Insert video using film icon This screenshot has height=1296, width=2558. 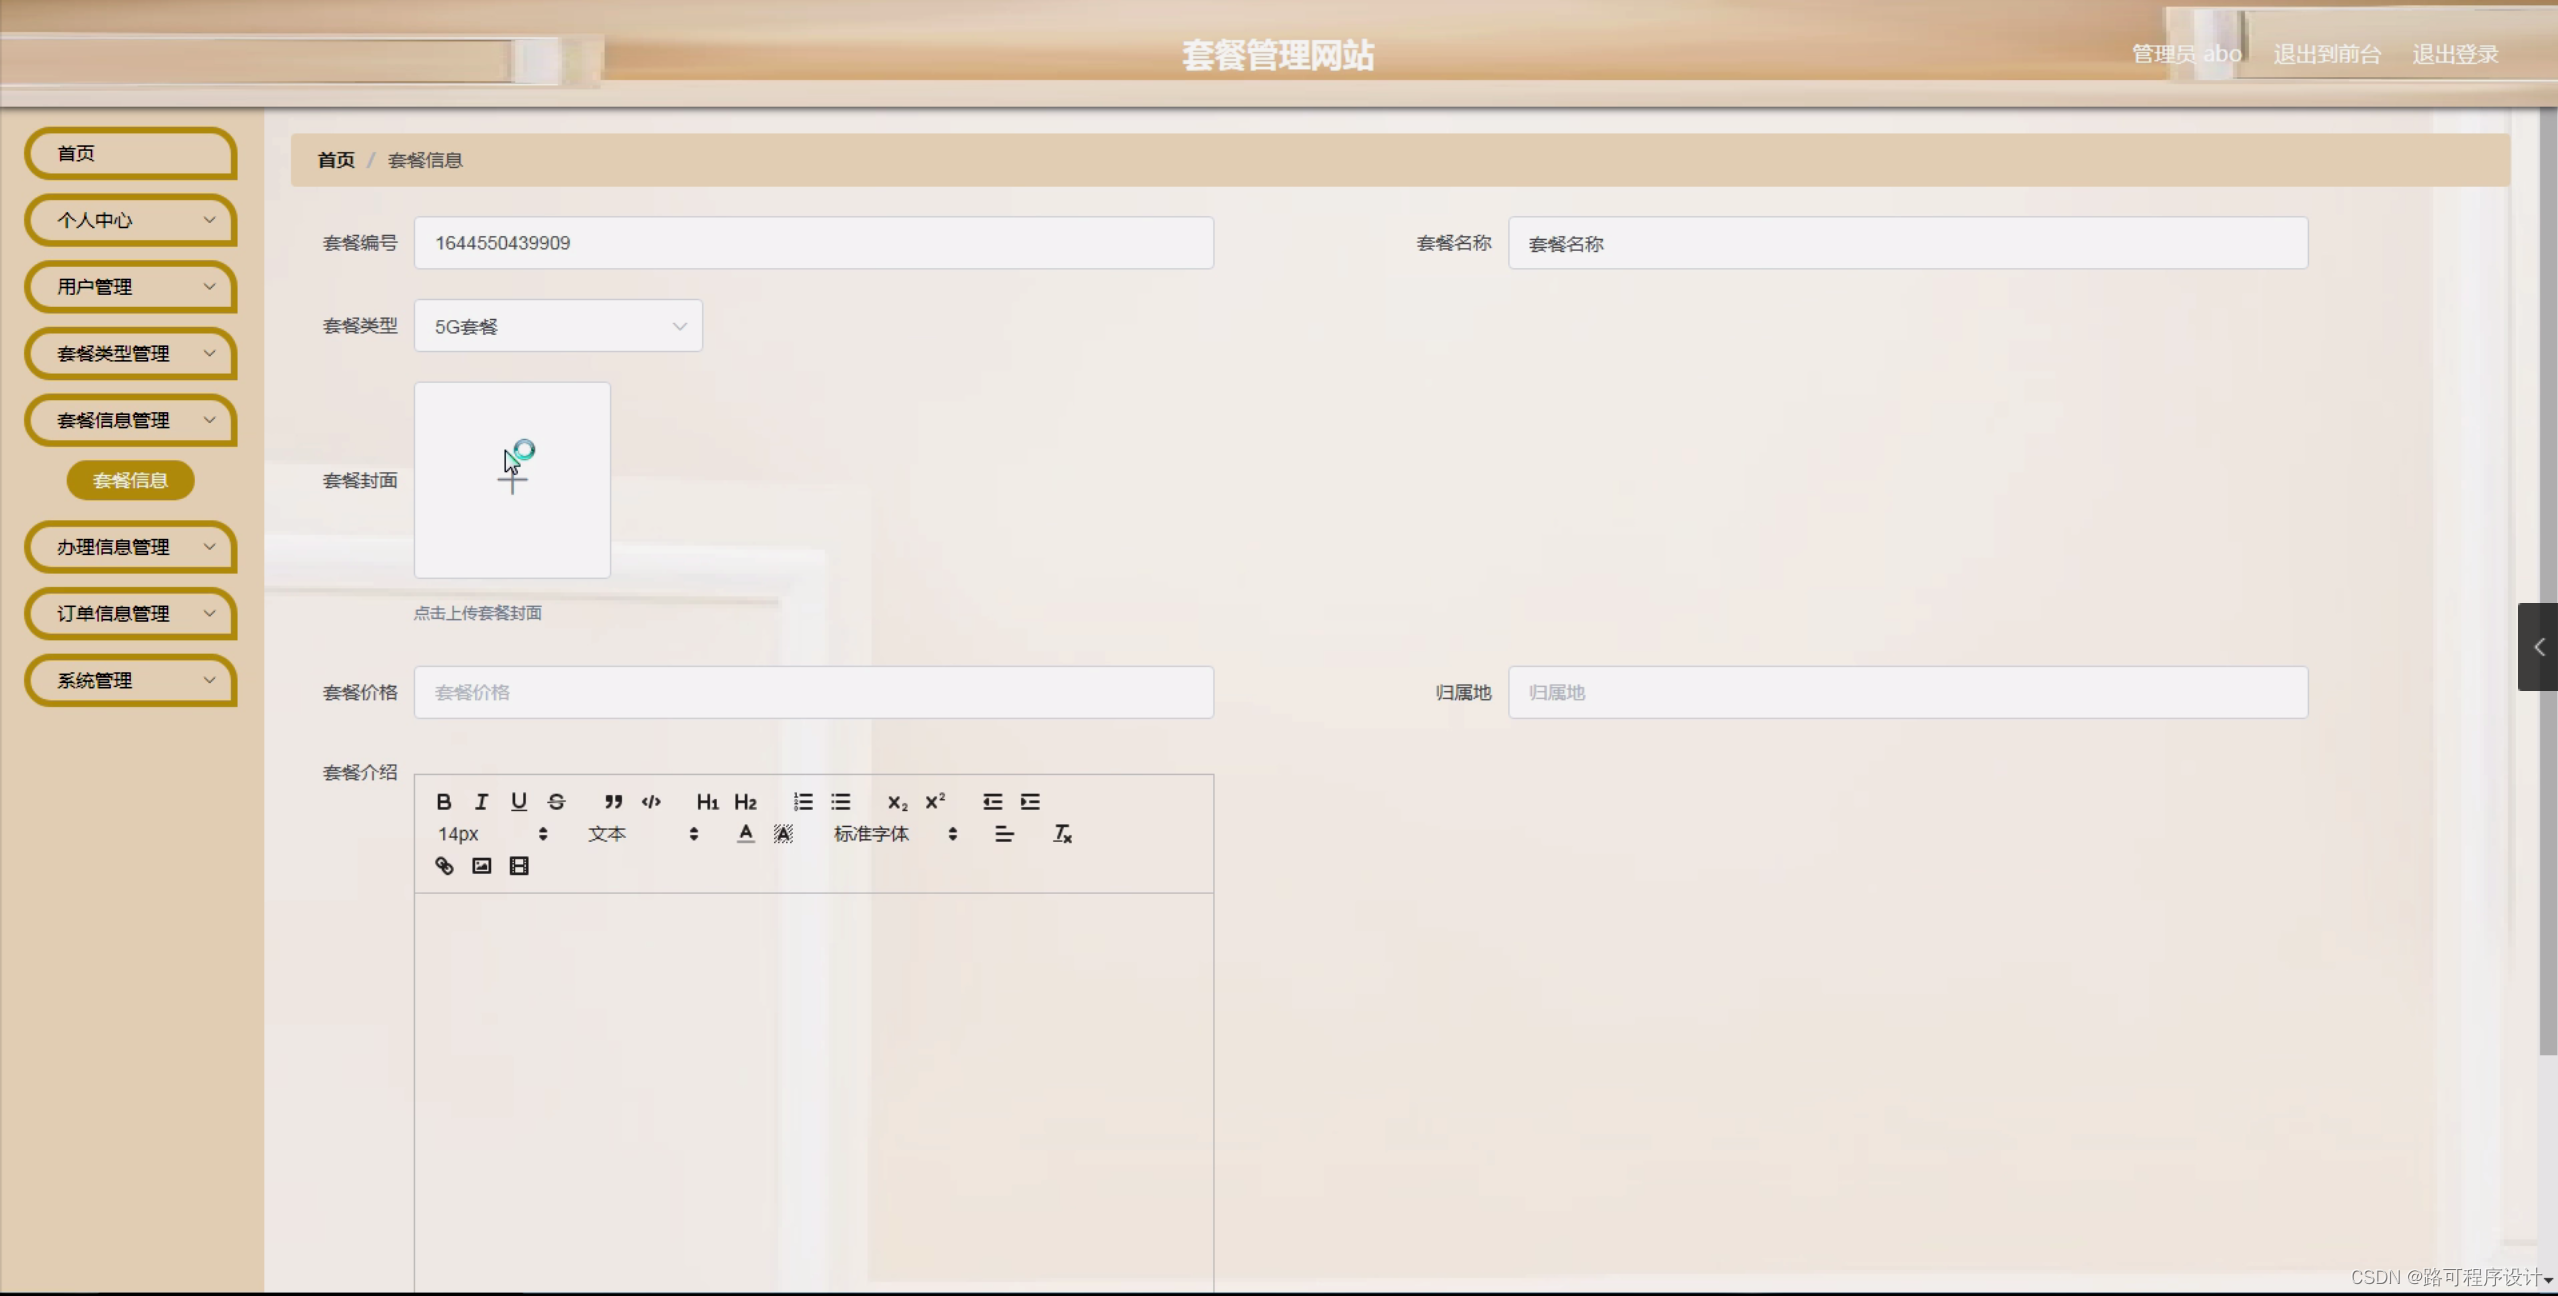(519, 866)
